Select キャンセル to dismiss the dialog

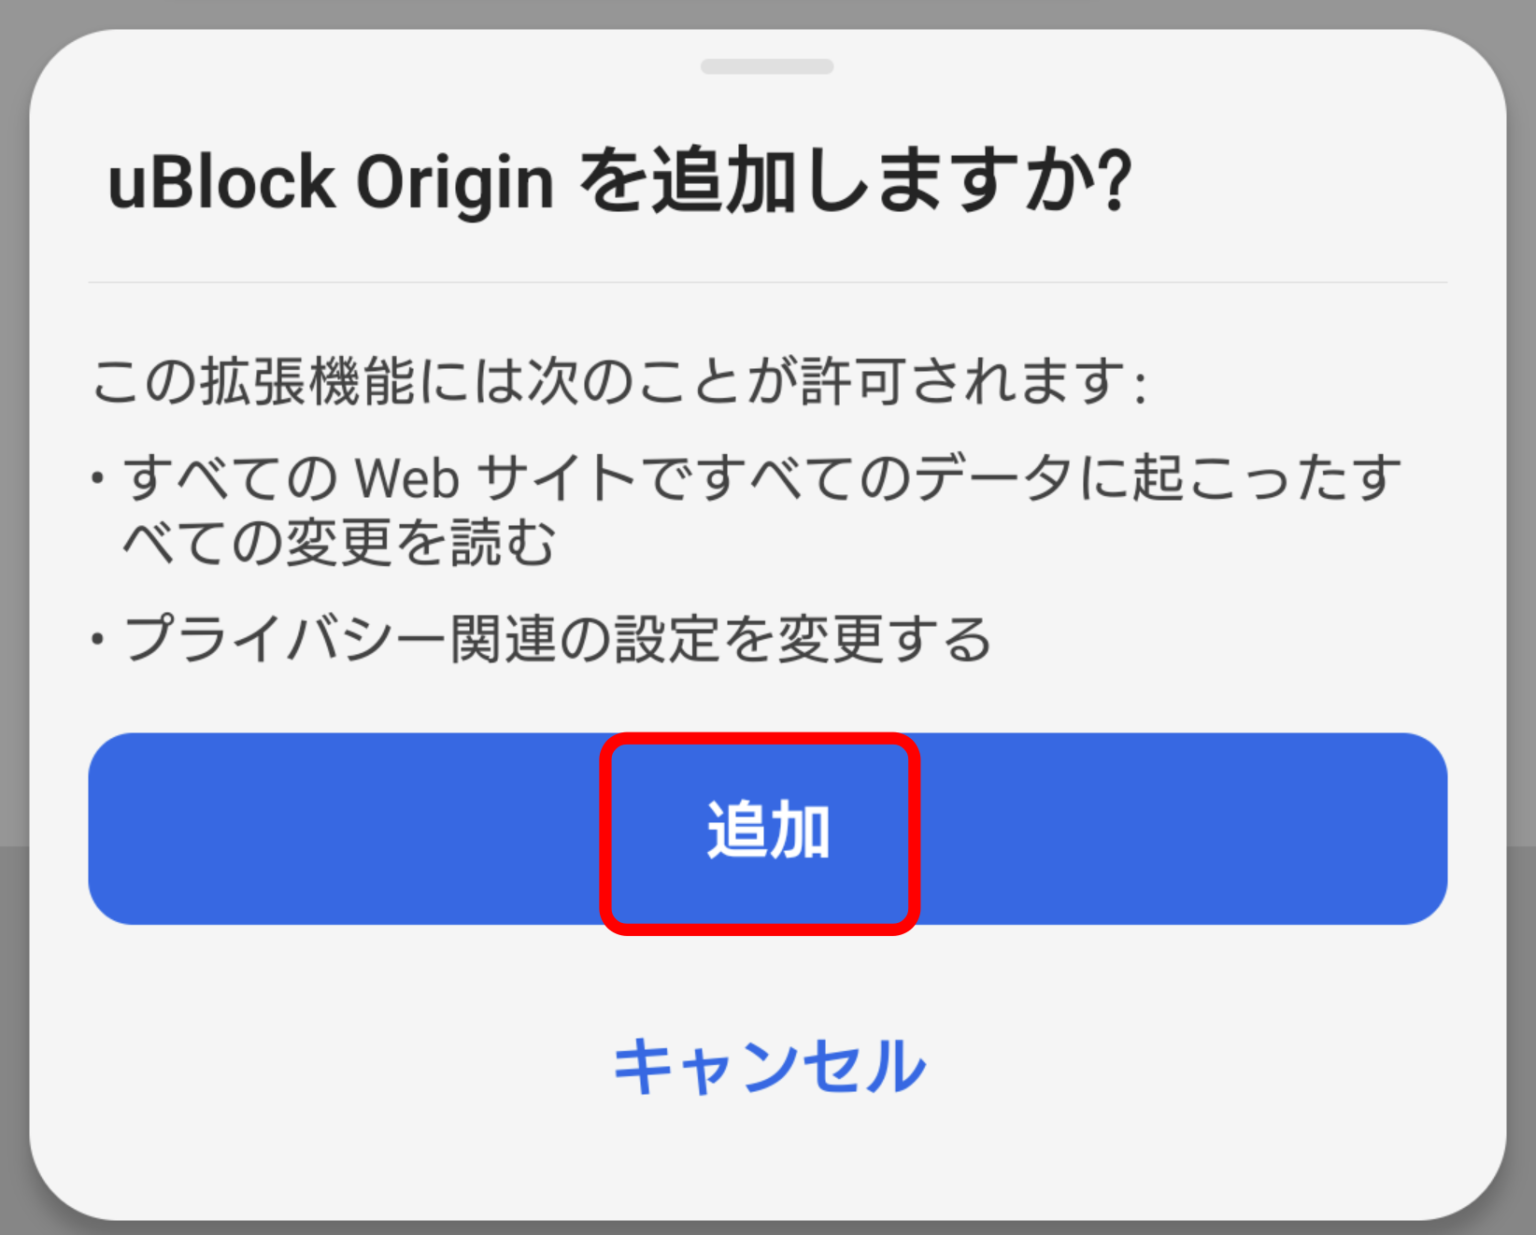768,1065
